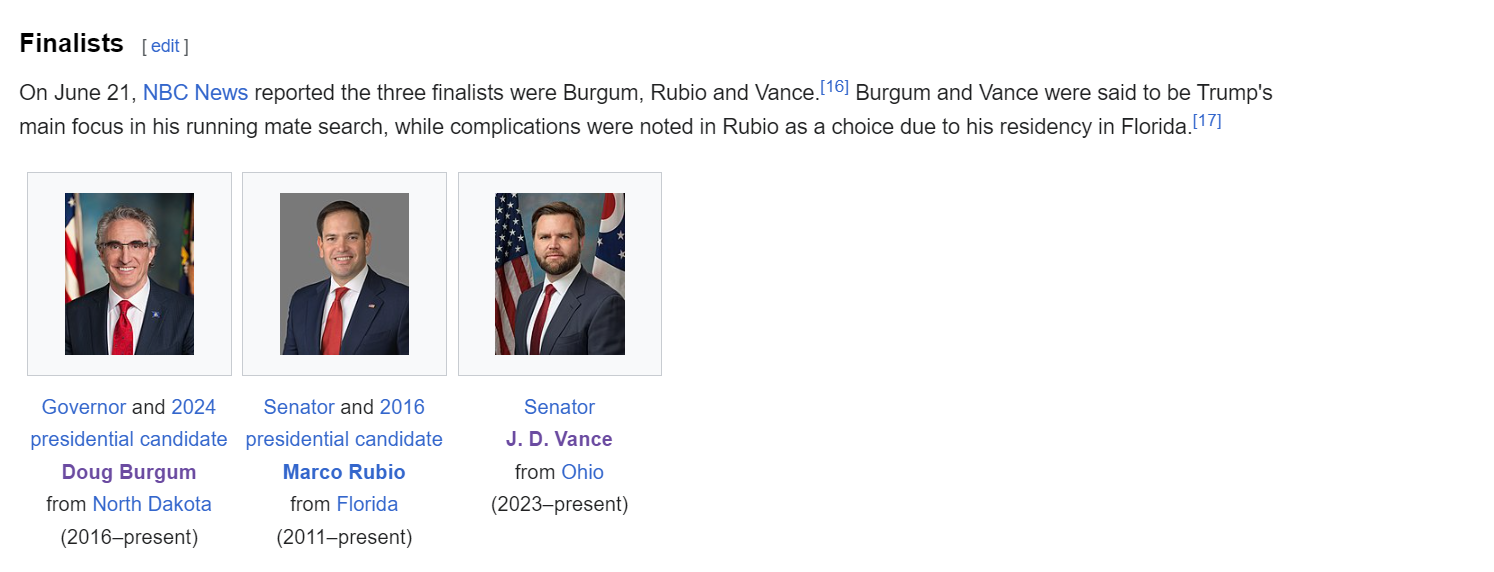Visit the Marco Rubio article link
This screenshot has height=572, width=1494.
point(344,472)
